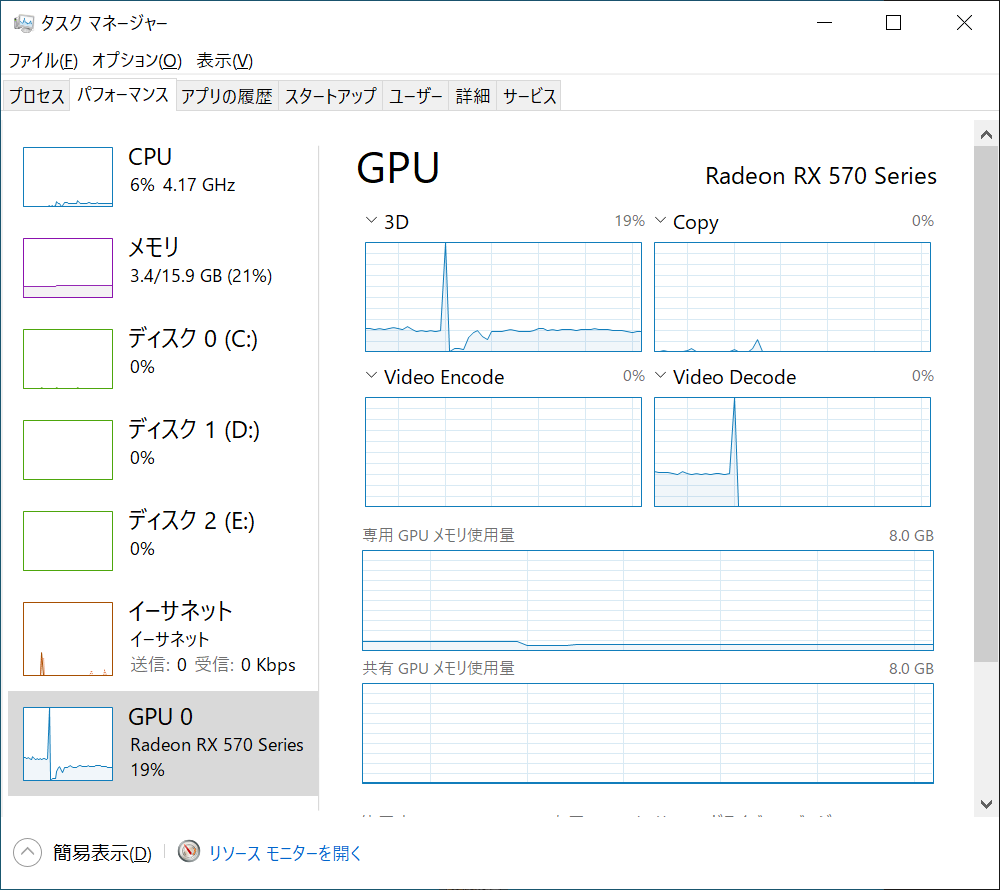Click the Resource Monitor icon
Viewport: 1000px width, 890px height.
(x=189, y=852)
